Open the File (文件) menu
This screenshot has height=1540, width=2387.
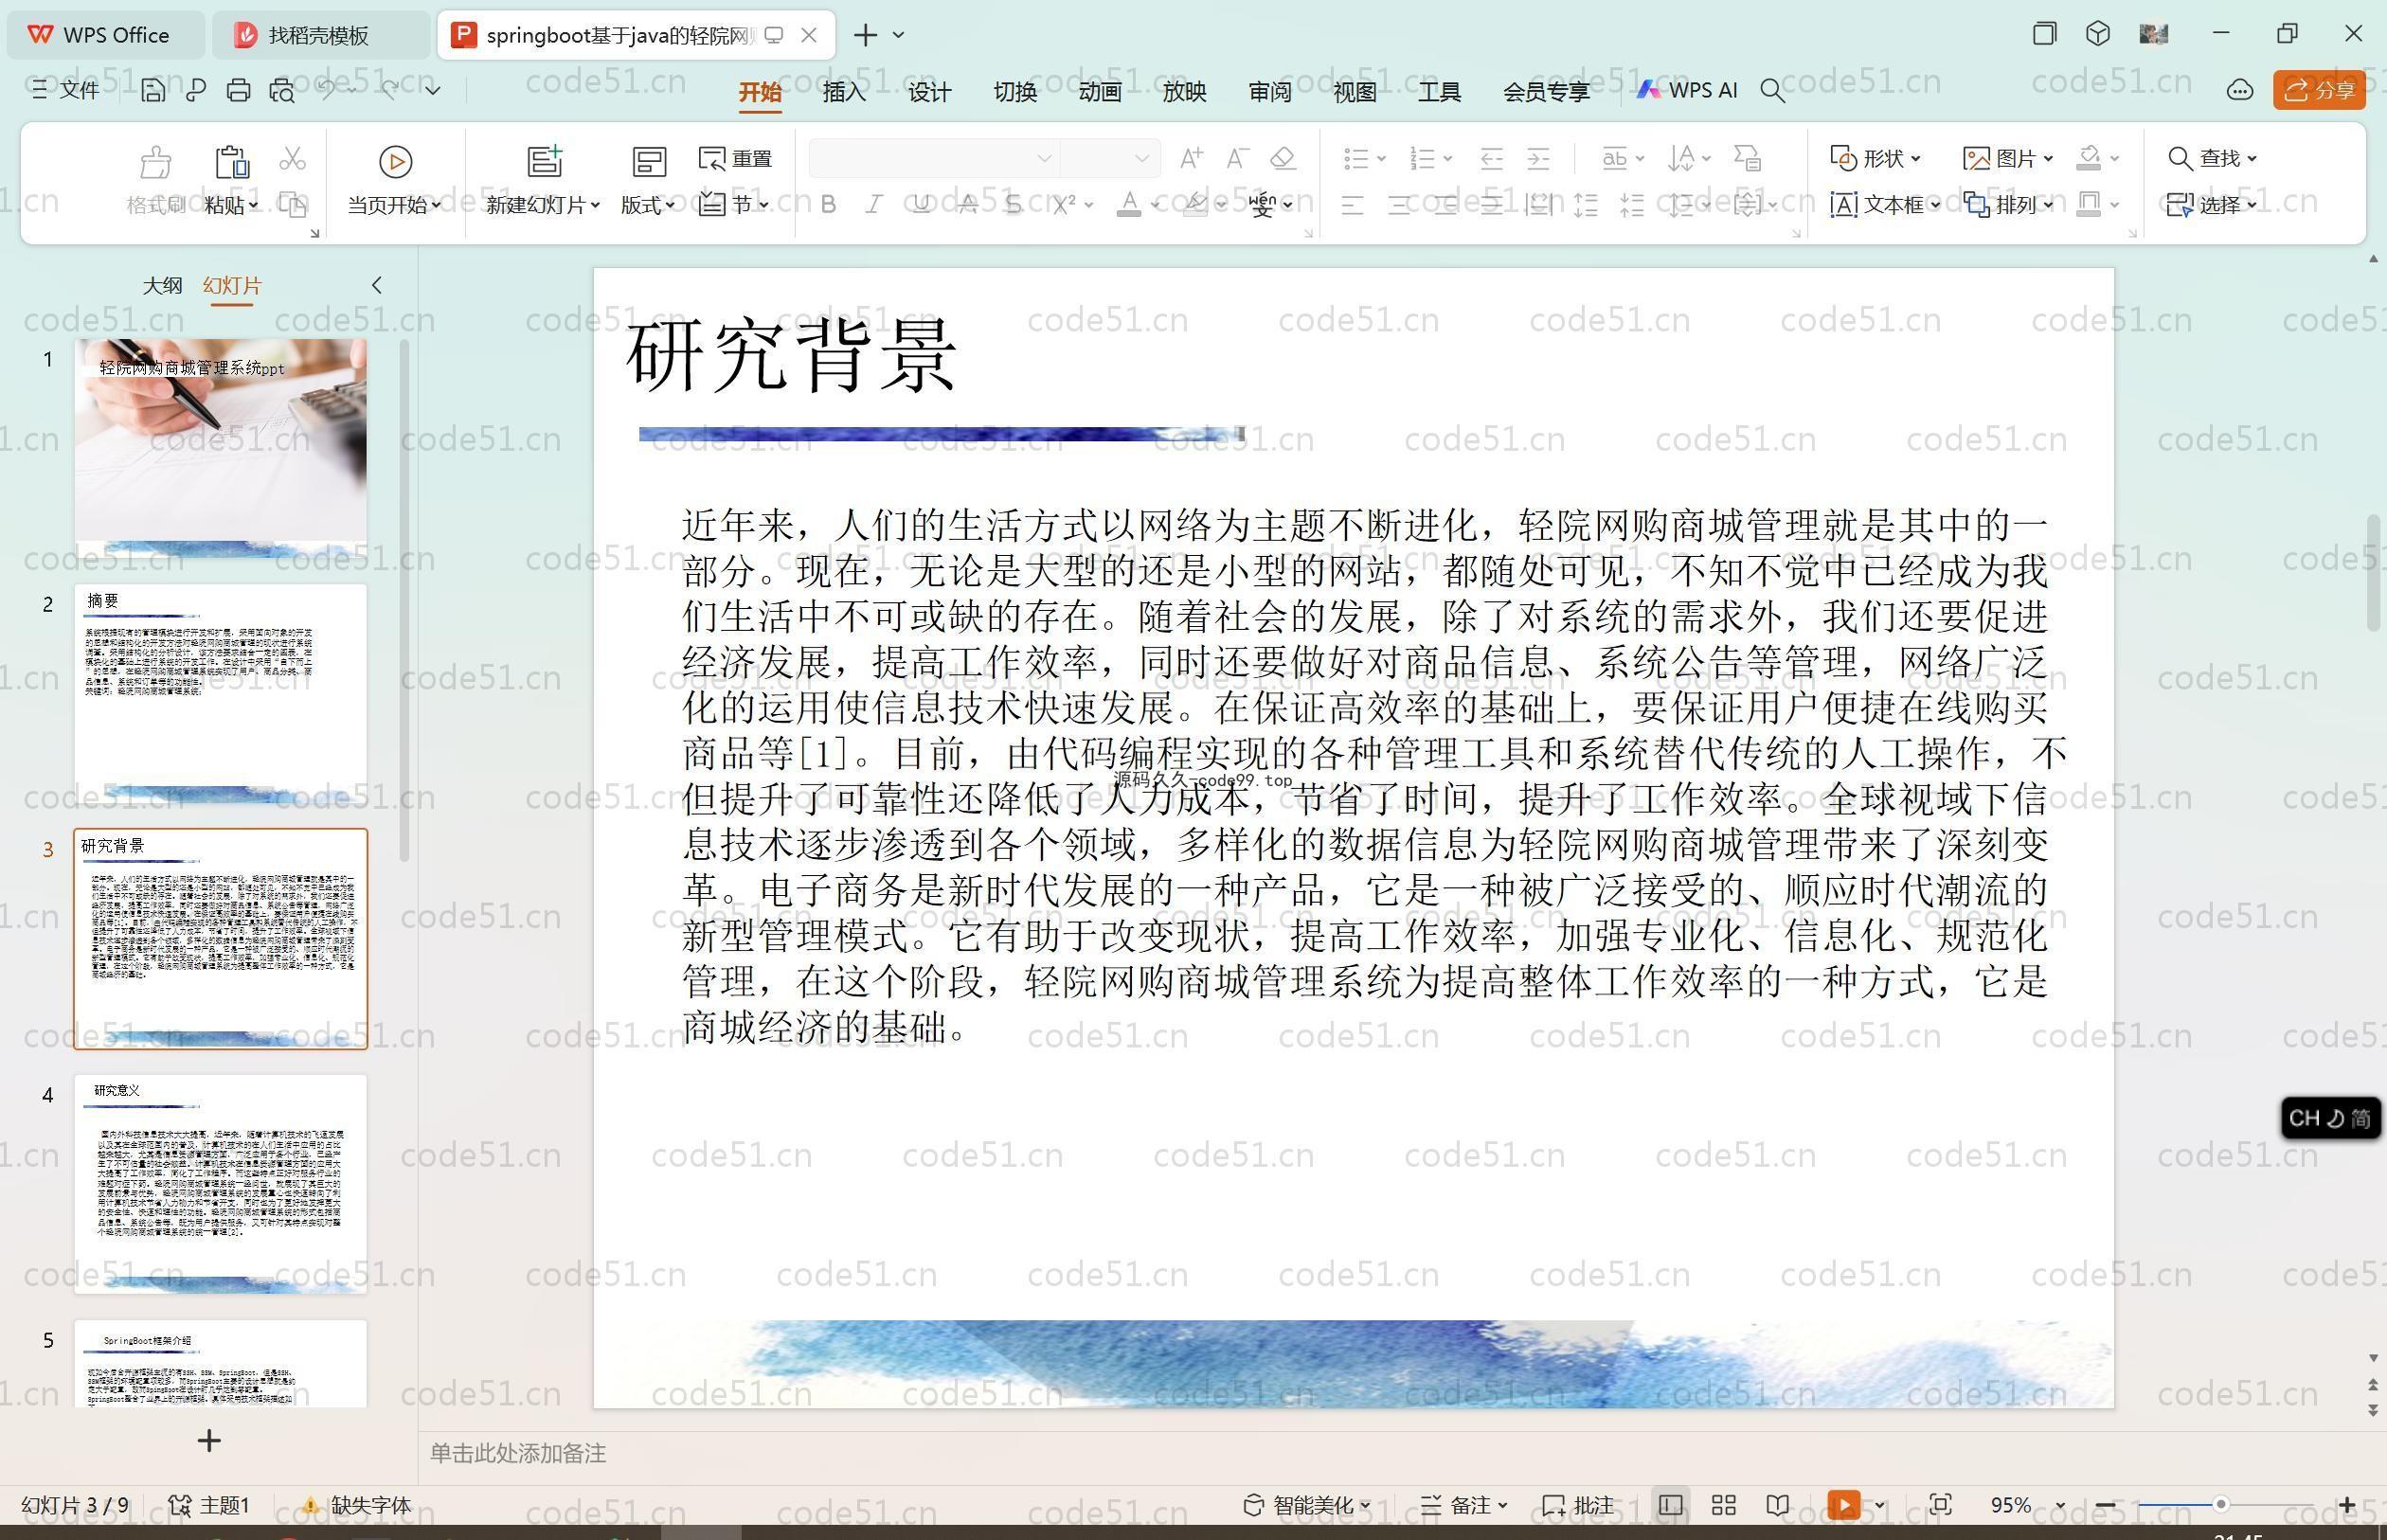pos(66,91)
